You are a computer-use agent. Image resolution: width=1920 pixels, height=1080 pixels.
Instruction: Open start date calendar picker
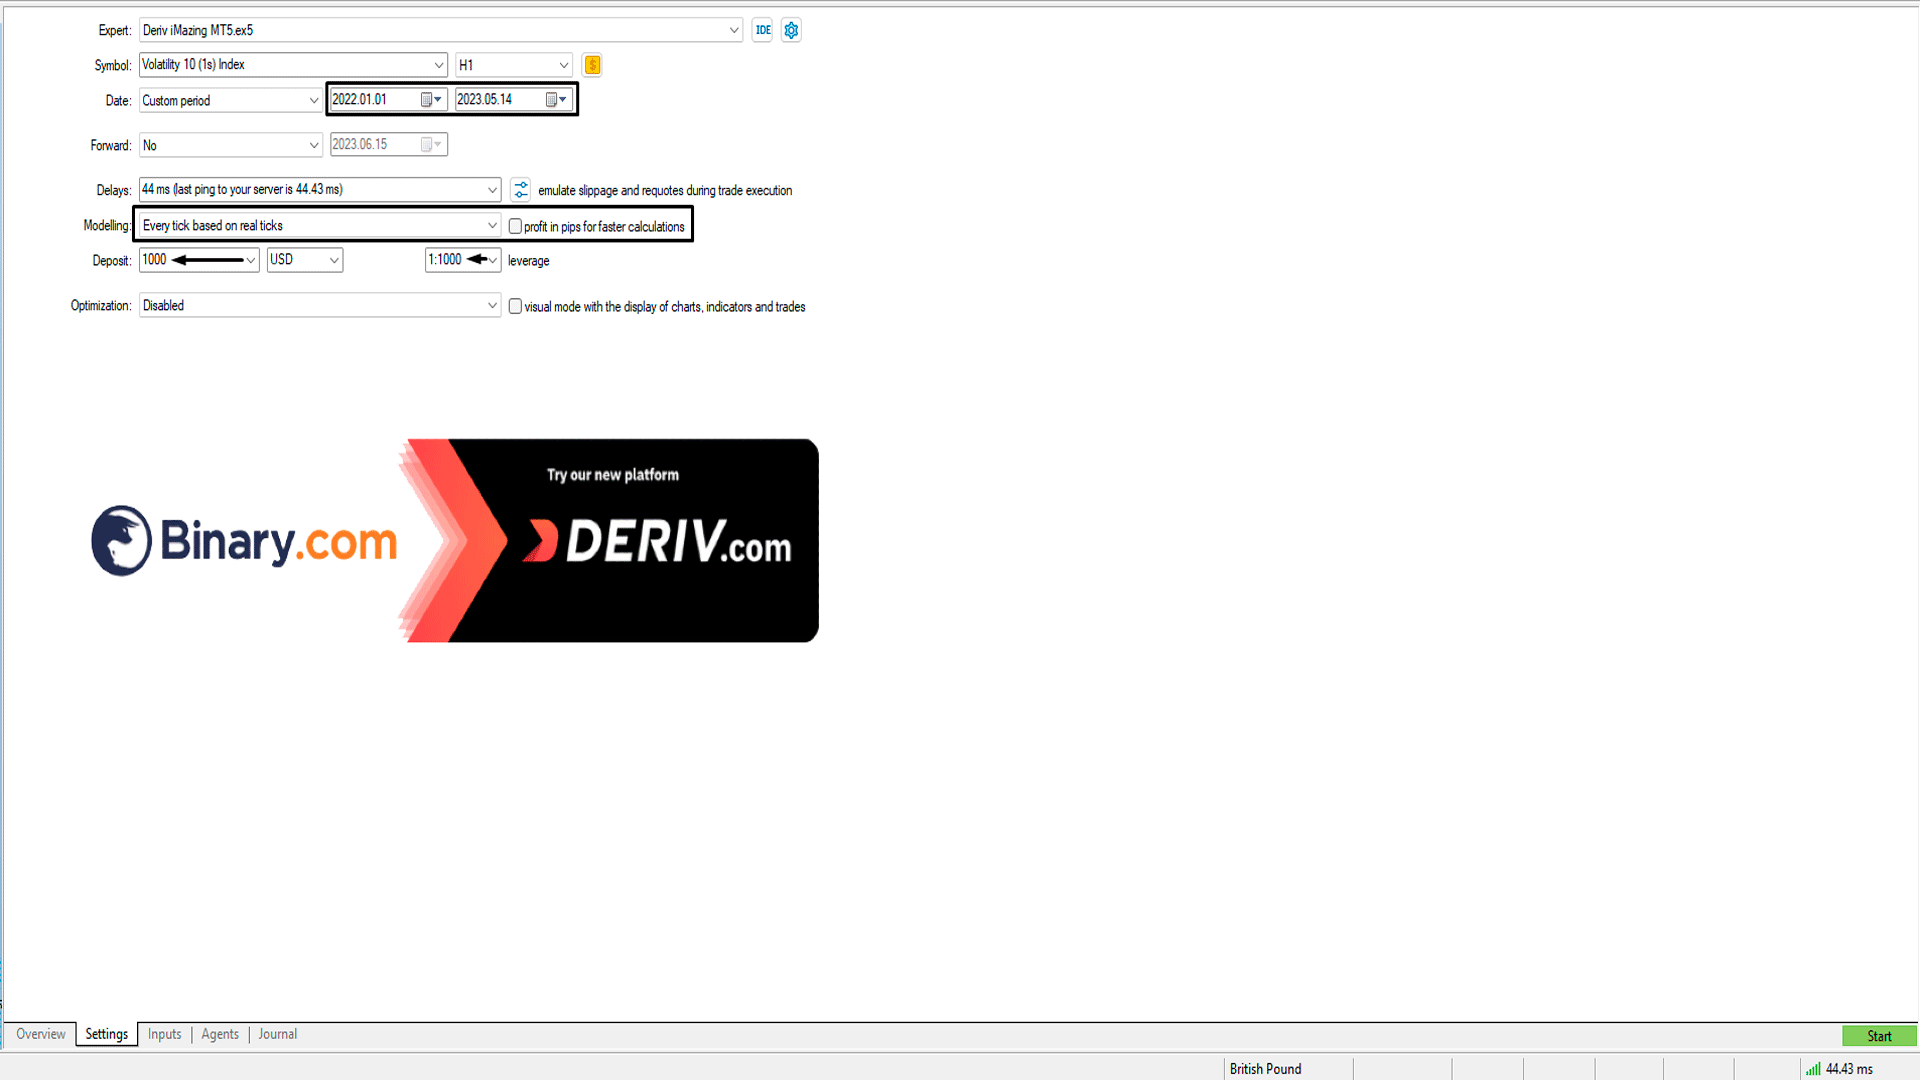coord(431,99)
